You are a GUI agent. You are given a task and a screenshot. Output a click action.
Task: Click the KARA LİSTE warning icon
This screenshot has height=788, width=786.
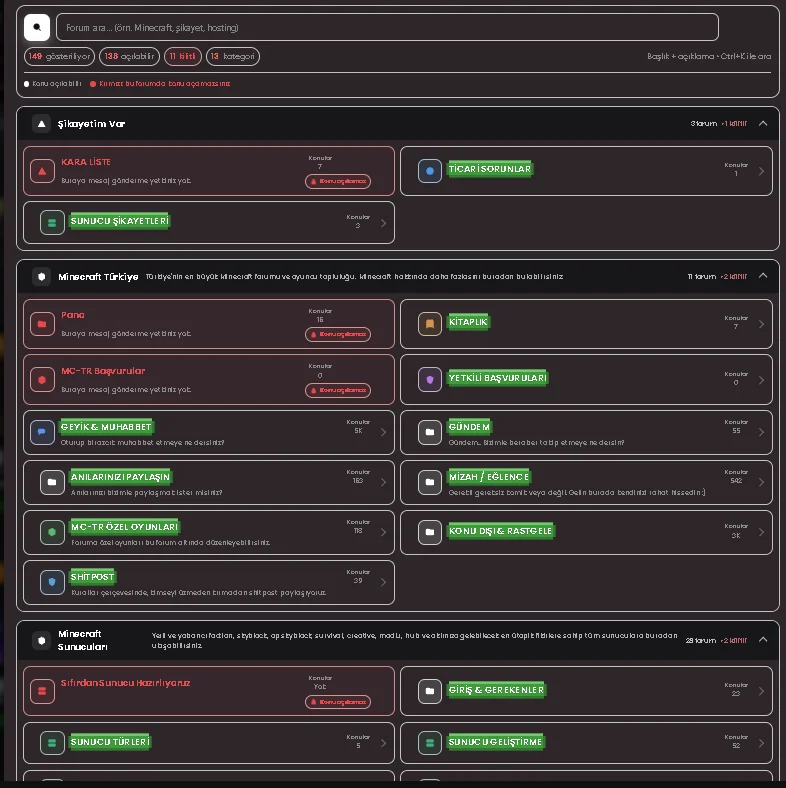pyautogui.click(x=42, y=171)
